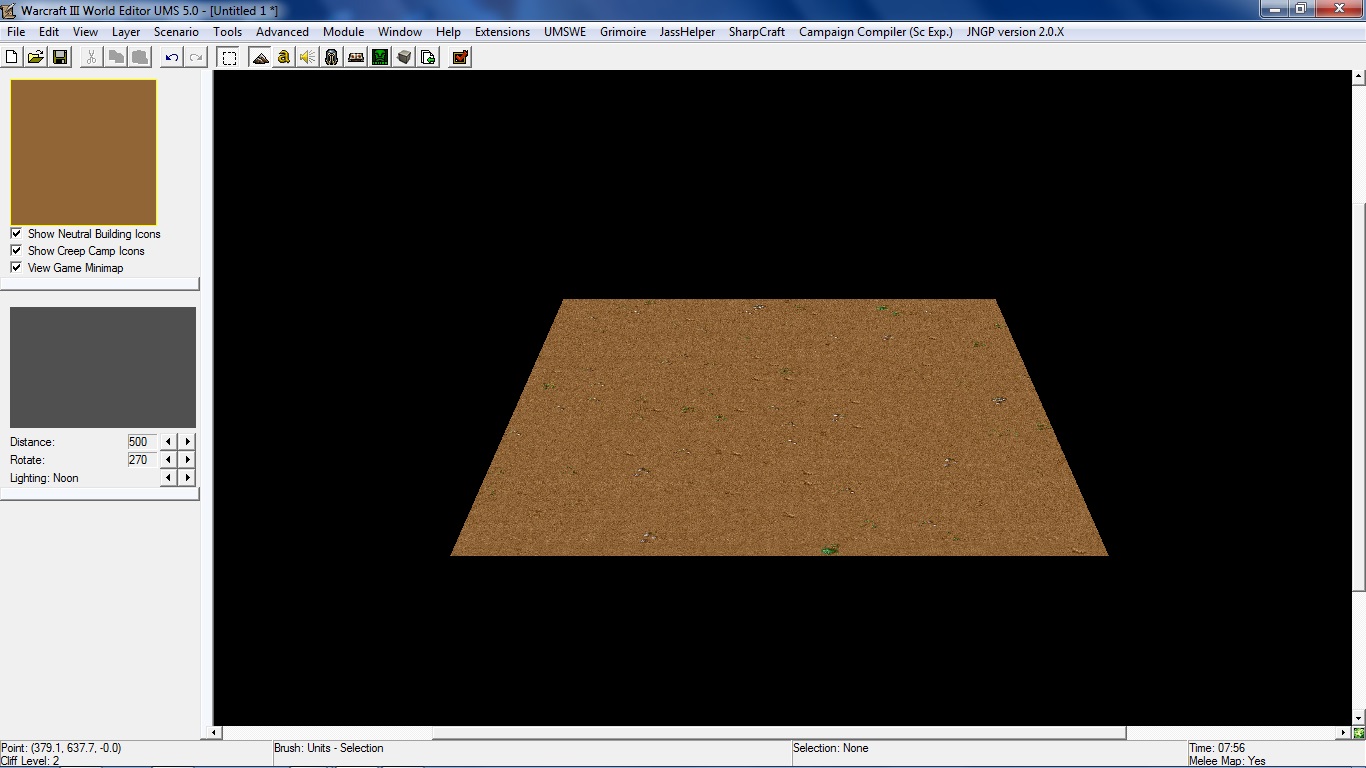Open the Object Editor helmet icon
Screen dimensions: 1366x768
point(332,57)
